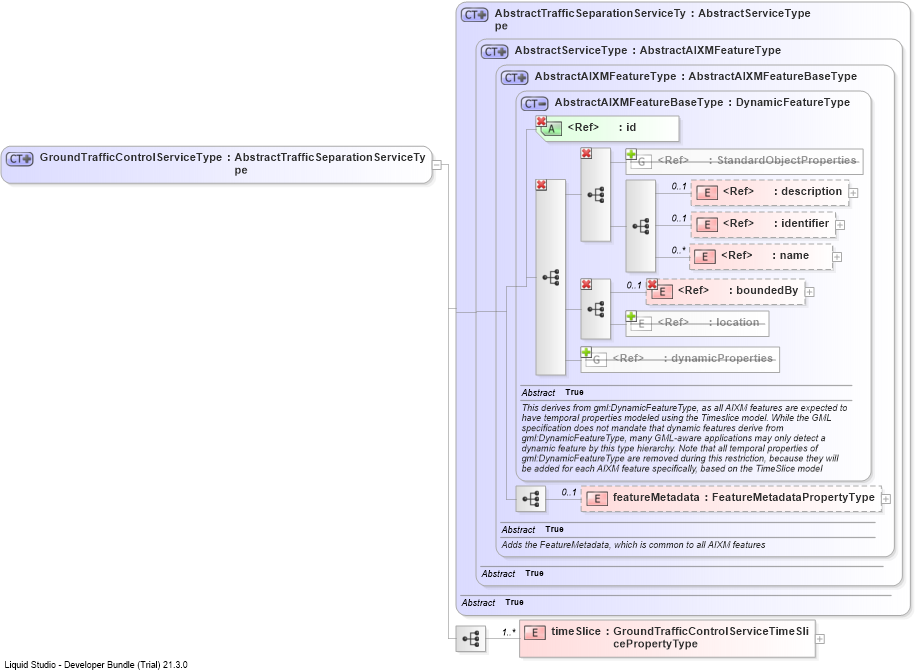Click the DynamicFeatureType derivation annotation text
The image size is (915, 670).
pos(684,438)
